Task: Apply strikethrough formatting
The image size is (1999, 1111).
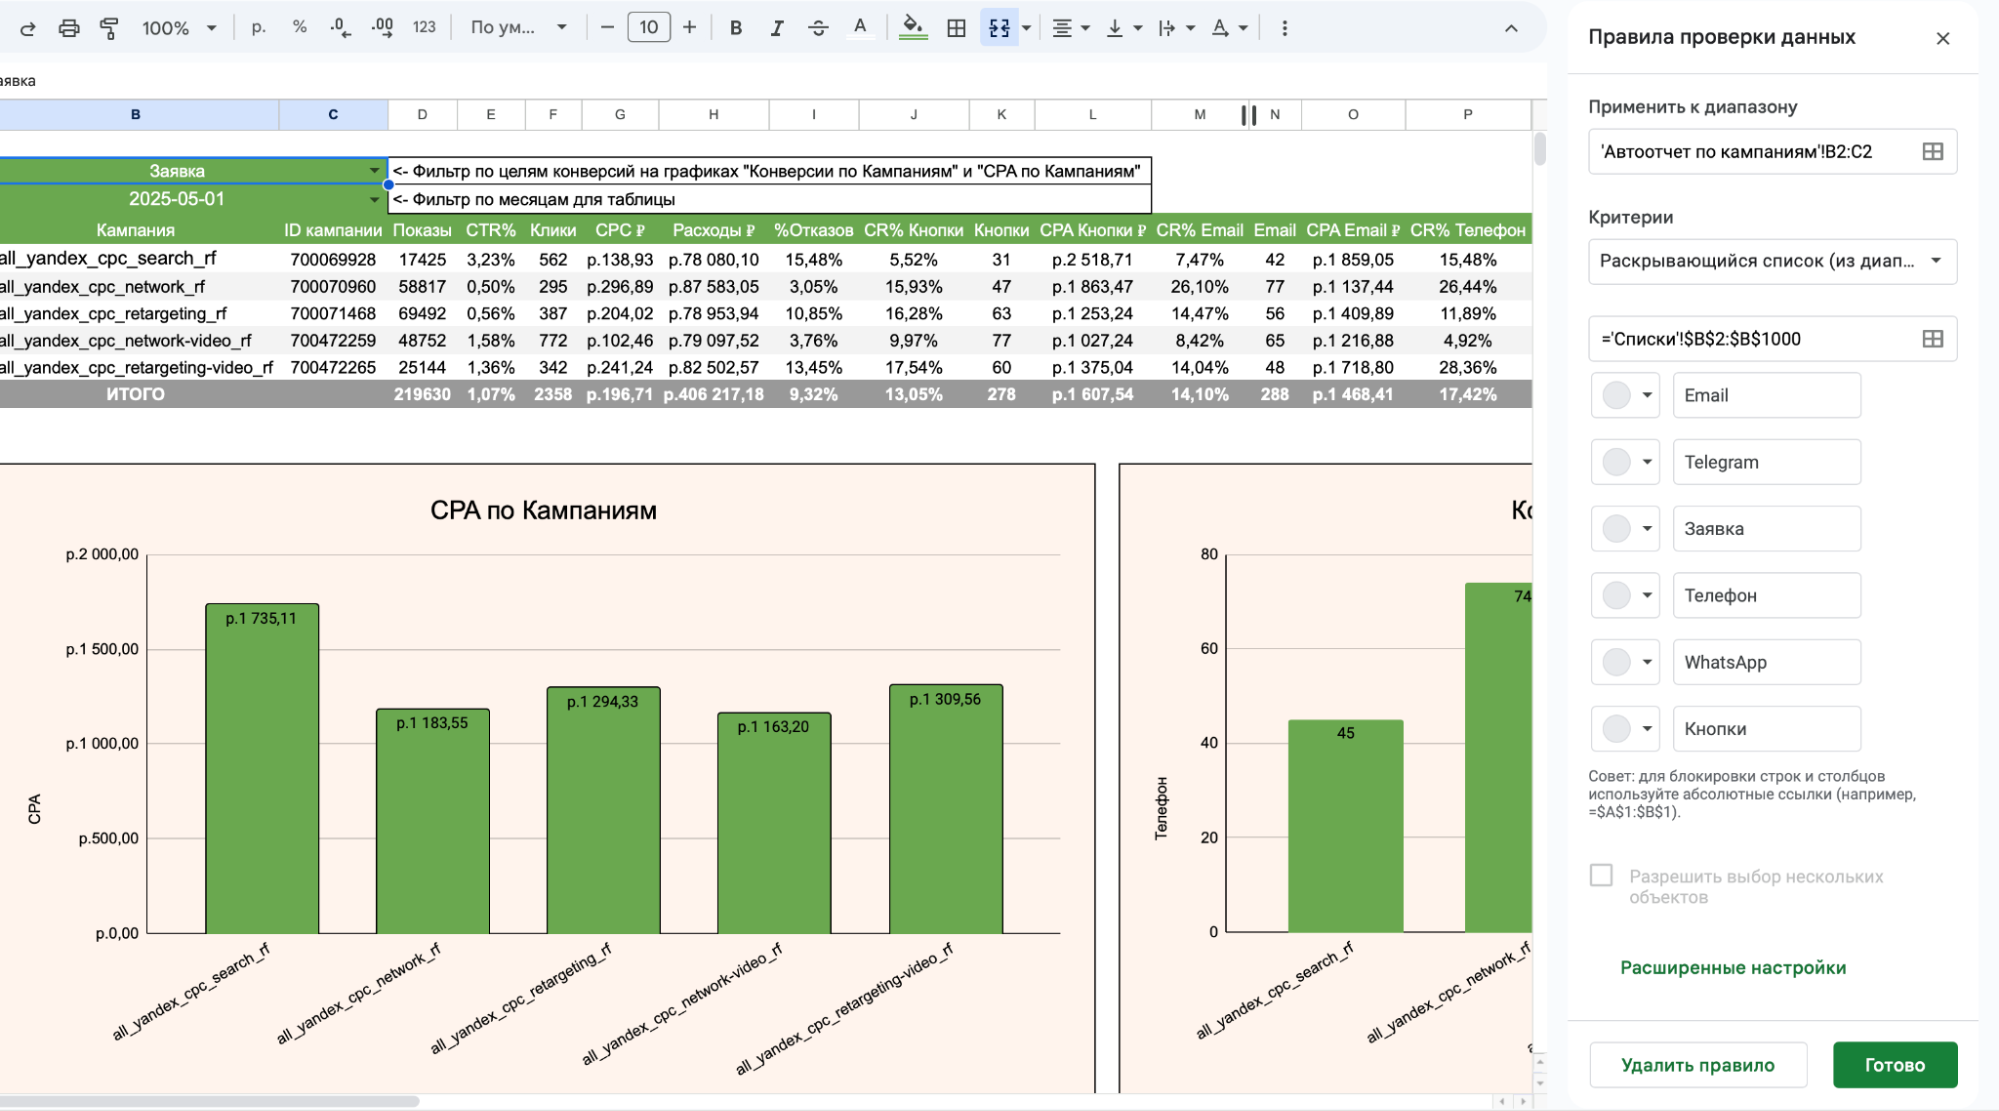Action: (818, 28)
